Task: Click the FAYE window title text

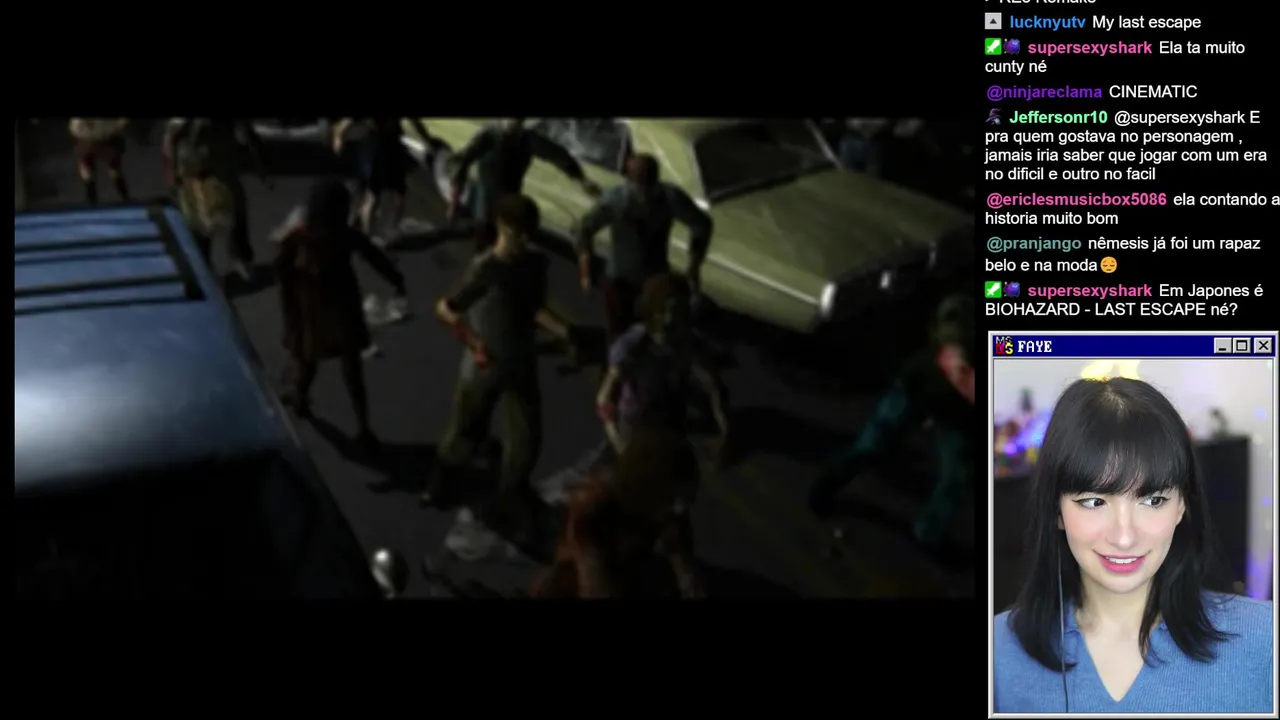Action: point(1035,347)
